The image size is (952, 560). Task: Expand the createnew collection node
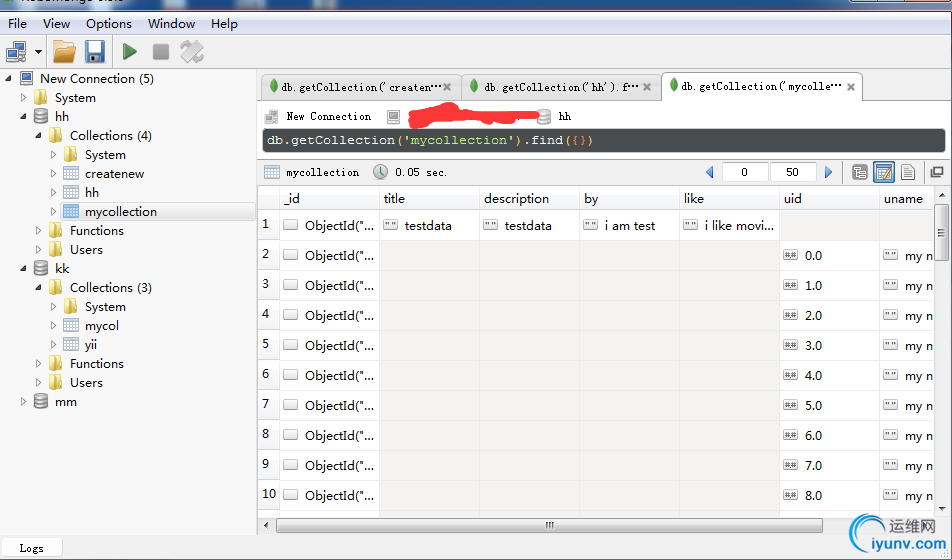[53, 173]
